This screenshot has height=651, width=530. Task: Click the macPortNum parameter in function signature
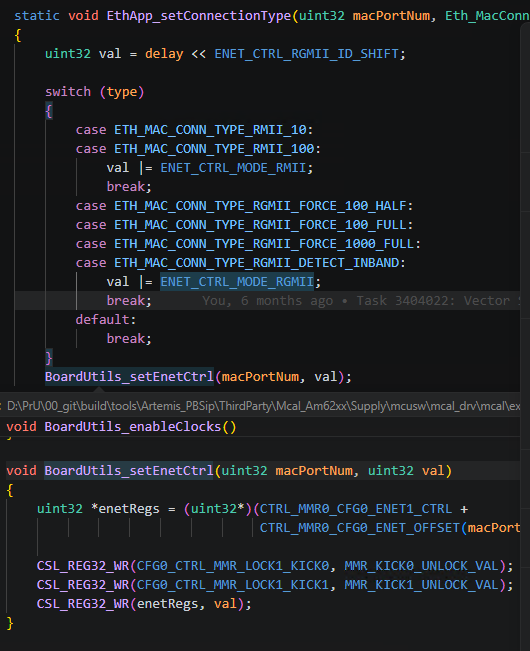[x=391, y=16]
